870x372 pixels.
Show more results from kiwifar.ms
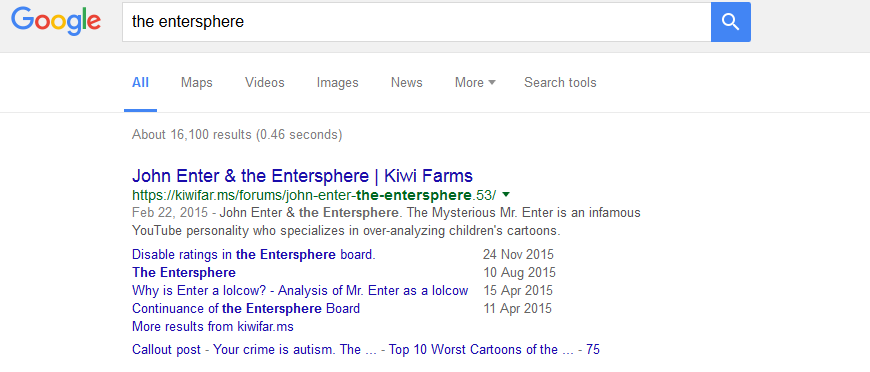click(213, 326)
